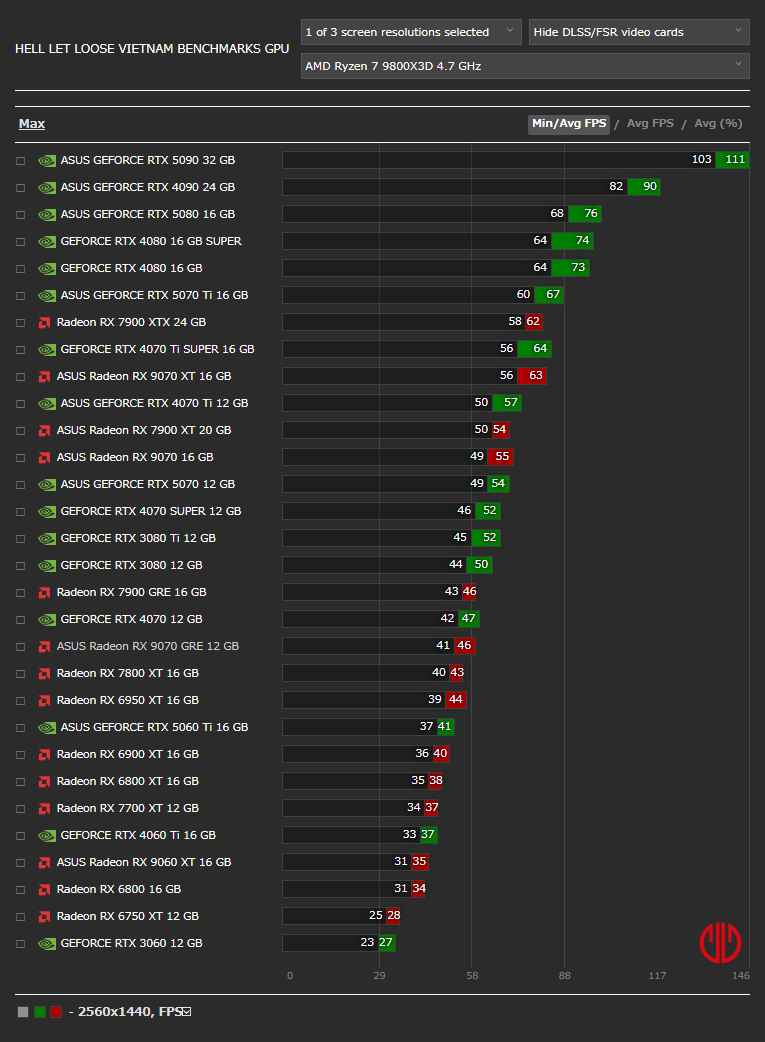The image size is (765, 1042).
Task: Click AMD logo beside ASUS Radeon RX 9060 XT
Action: [45, 863]
